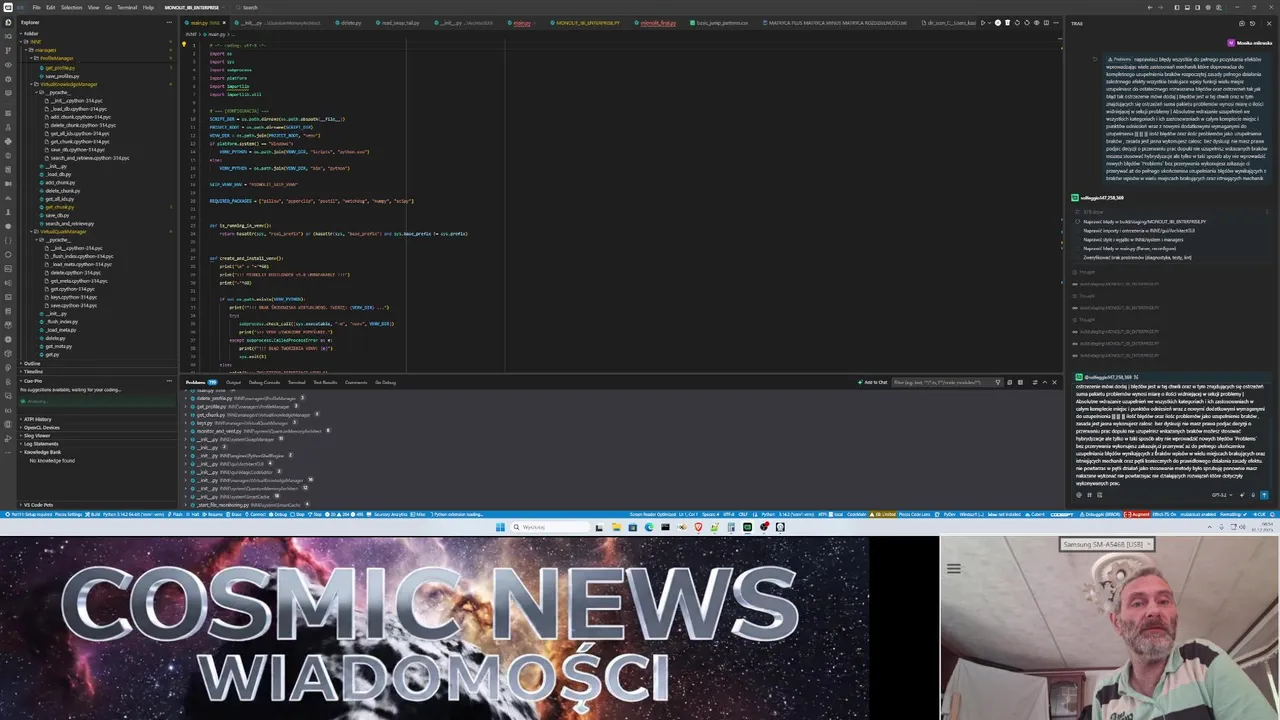The width and height of the screenshot is (1280, 720).
Task: Open the Terminal menu
Action: 127,7
